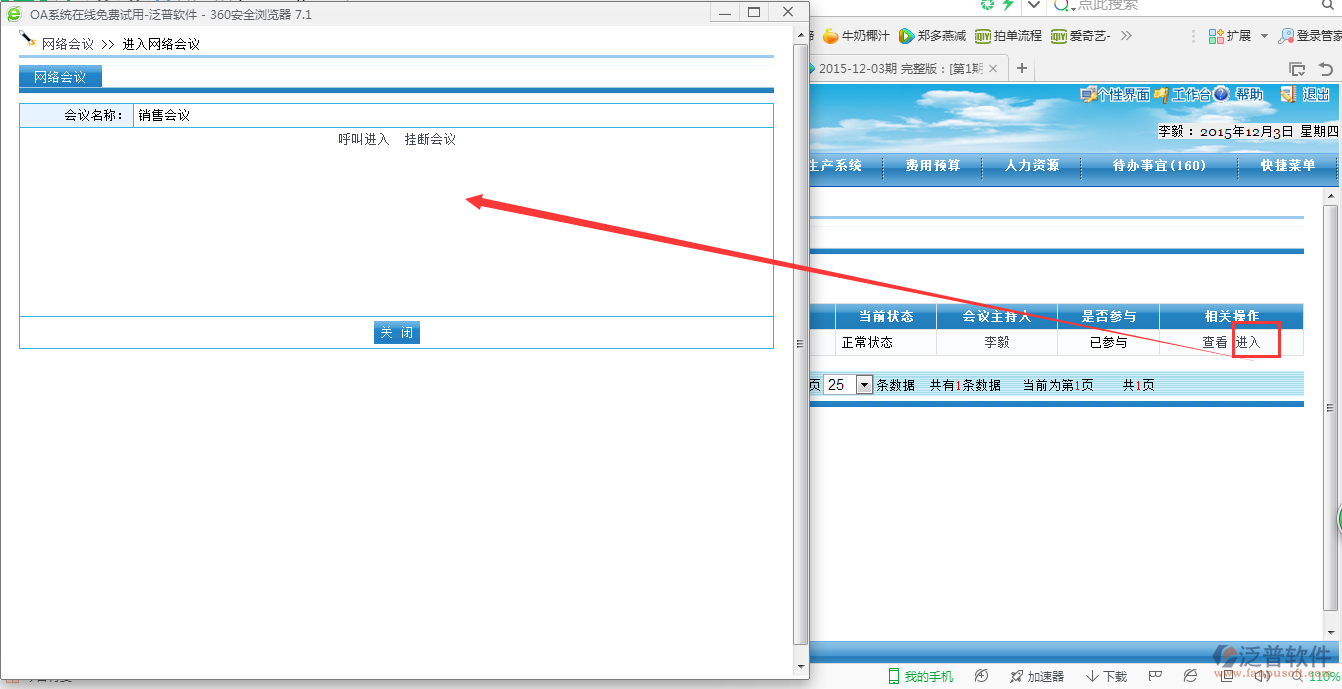
Task: Open 我的手机 in the status bar
Action: coord(920,677)
